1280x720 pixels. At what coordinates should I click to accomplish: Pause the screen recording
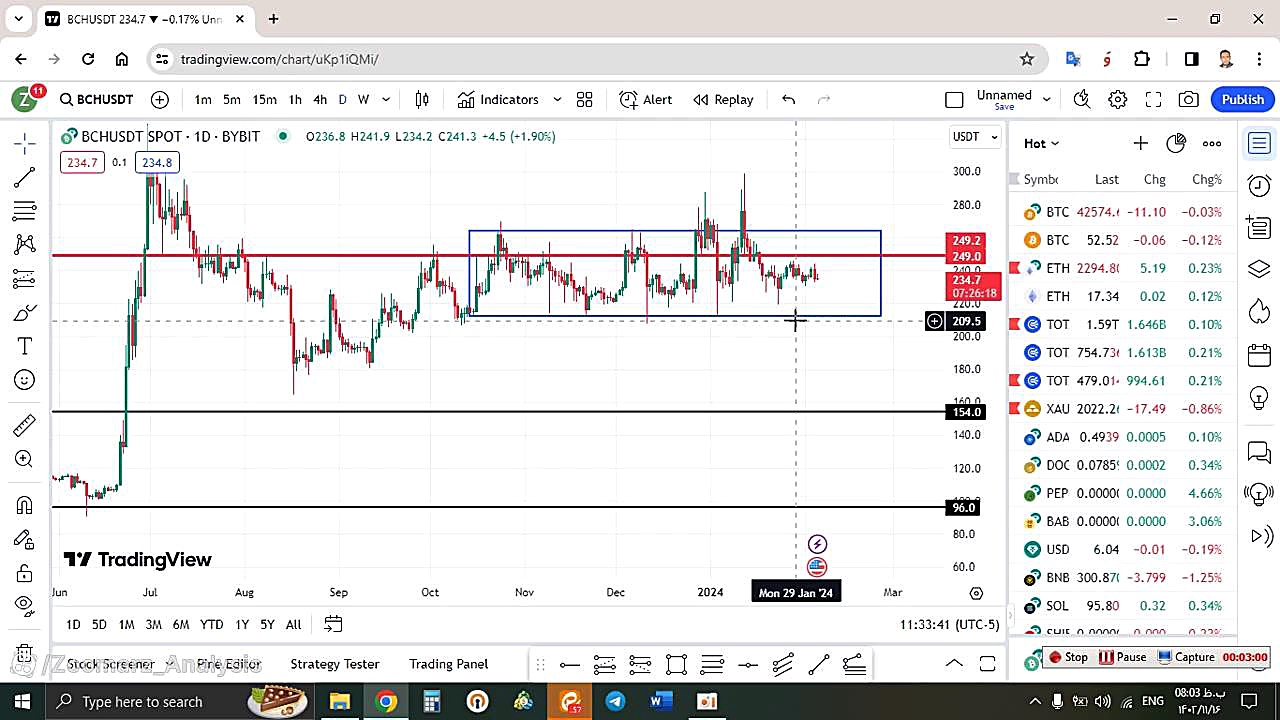pyautogui.click(x=1123, y=657)
